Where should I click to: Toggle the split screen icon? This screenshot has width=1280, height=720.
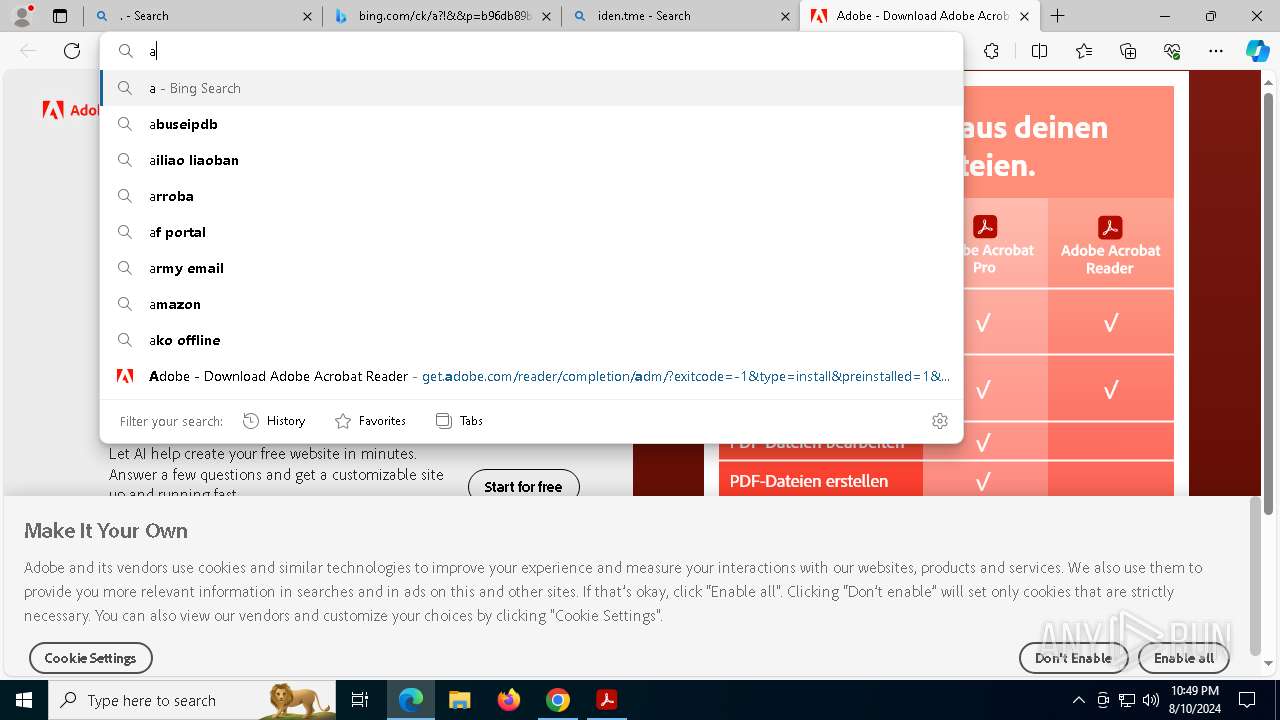[1039, 51]
